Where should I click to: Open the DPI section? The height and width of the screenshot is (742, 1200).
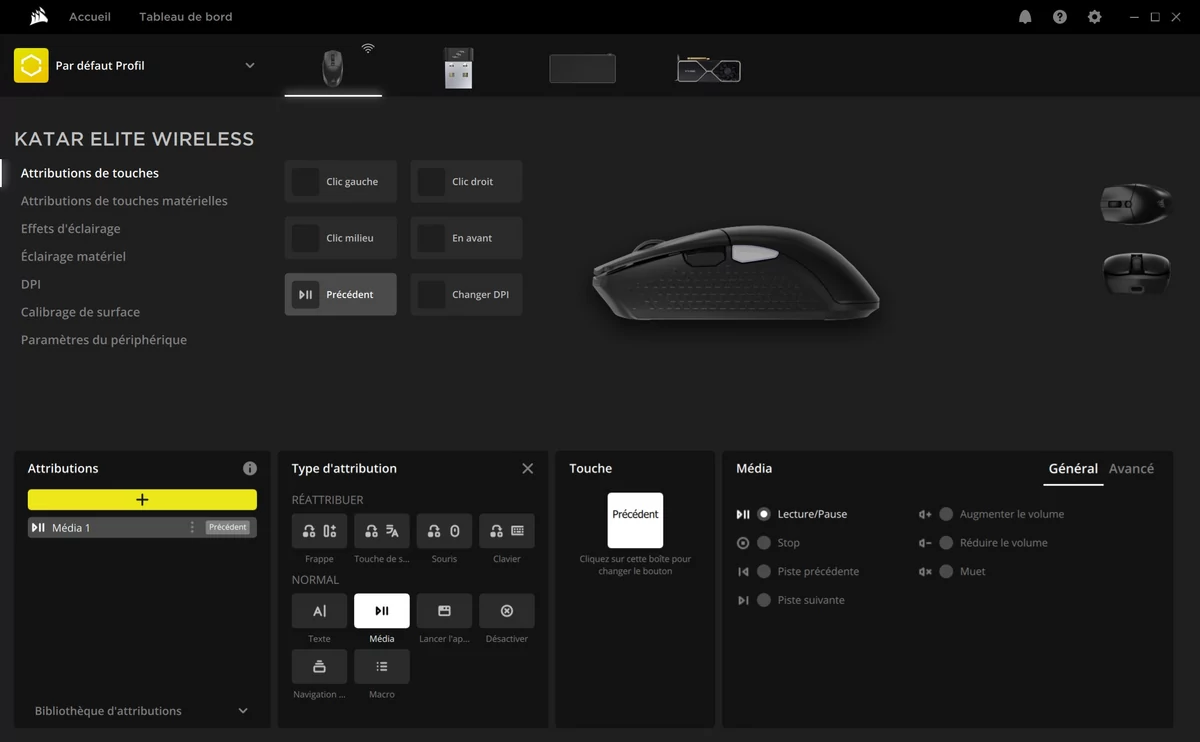[31, 284]
